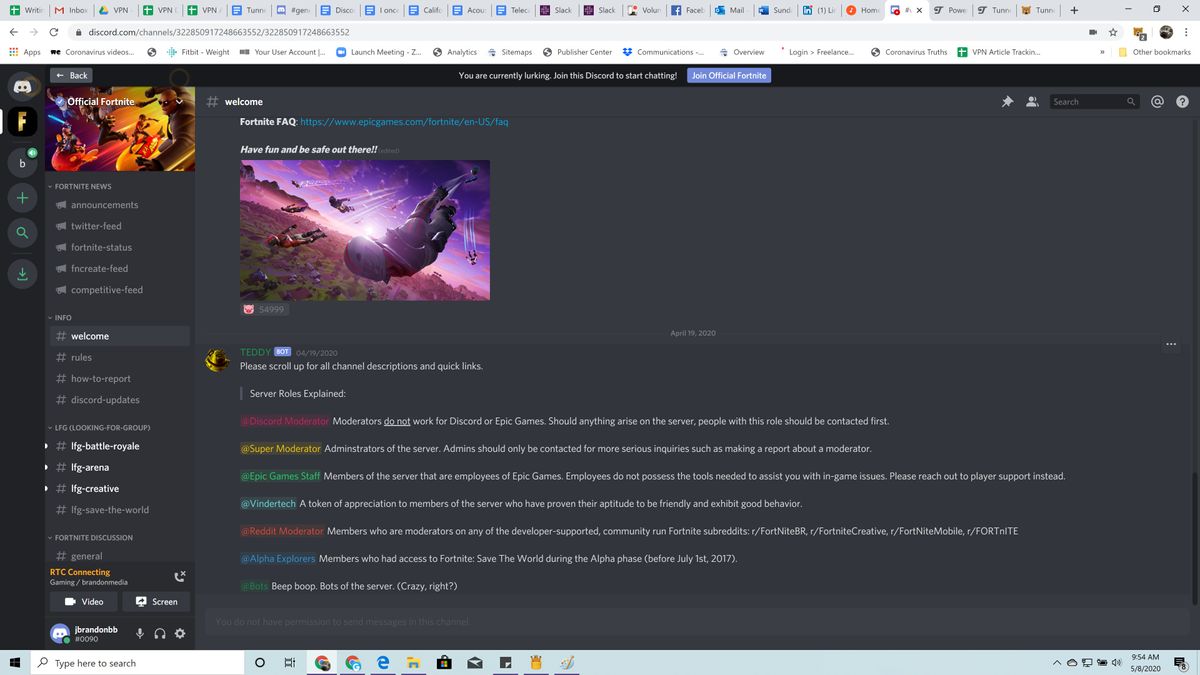
Task: Explore public servers via the magnifier icon
Action: point(21,233)
